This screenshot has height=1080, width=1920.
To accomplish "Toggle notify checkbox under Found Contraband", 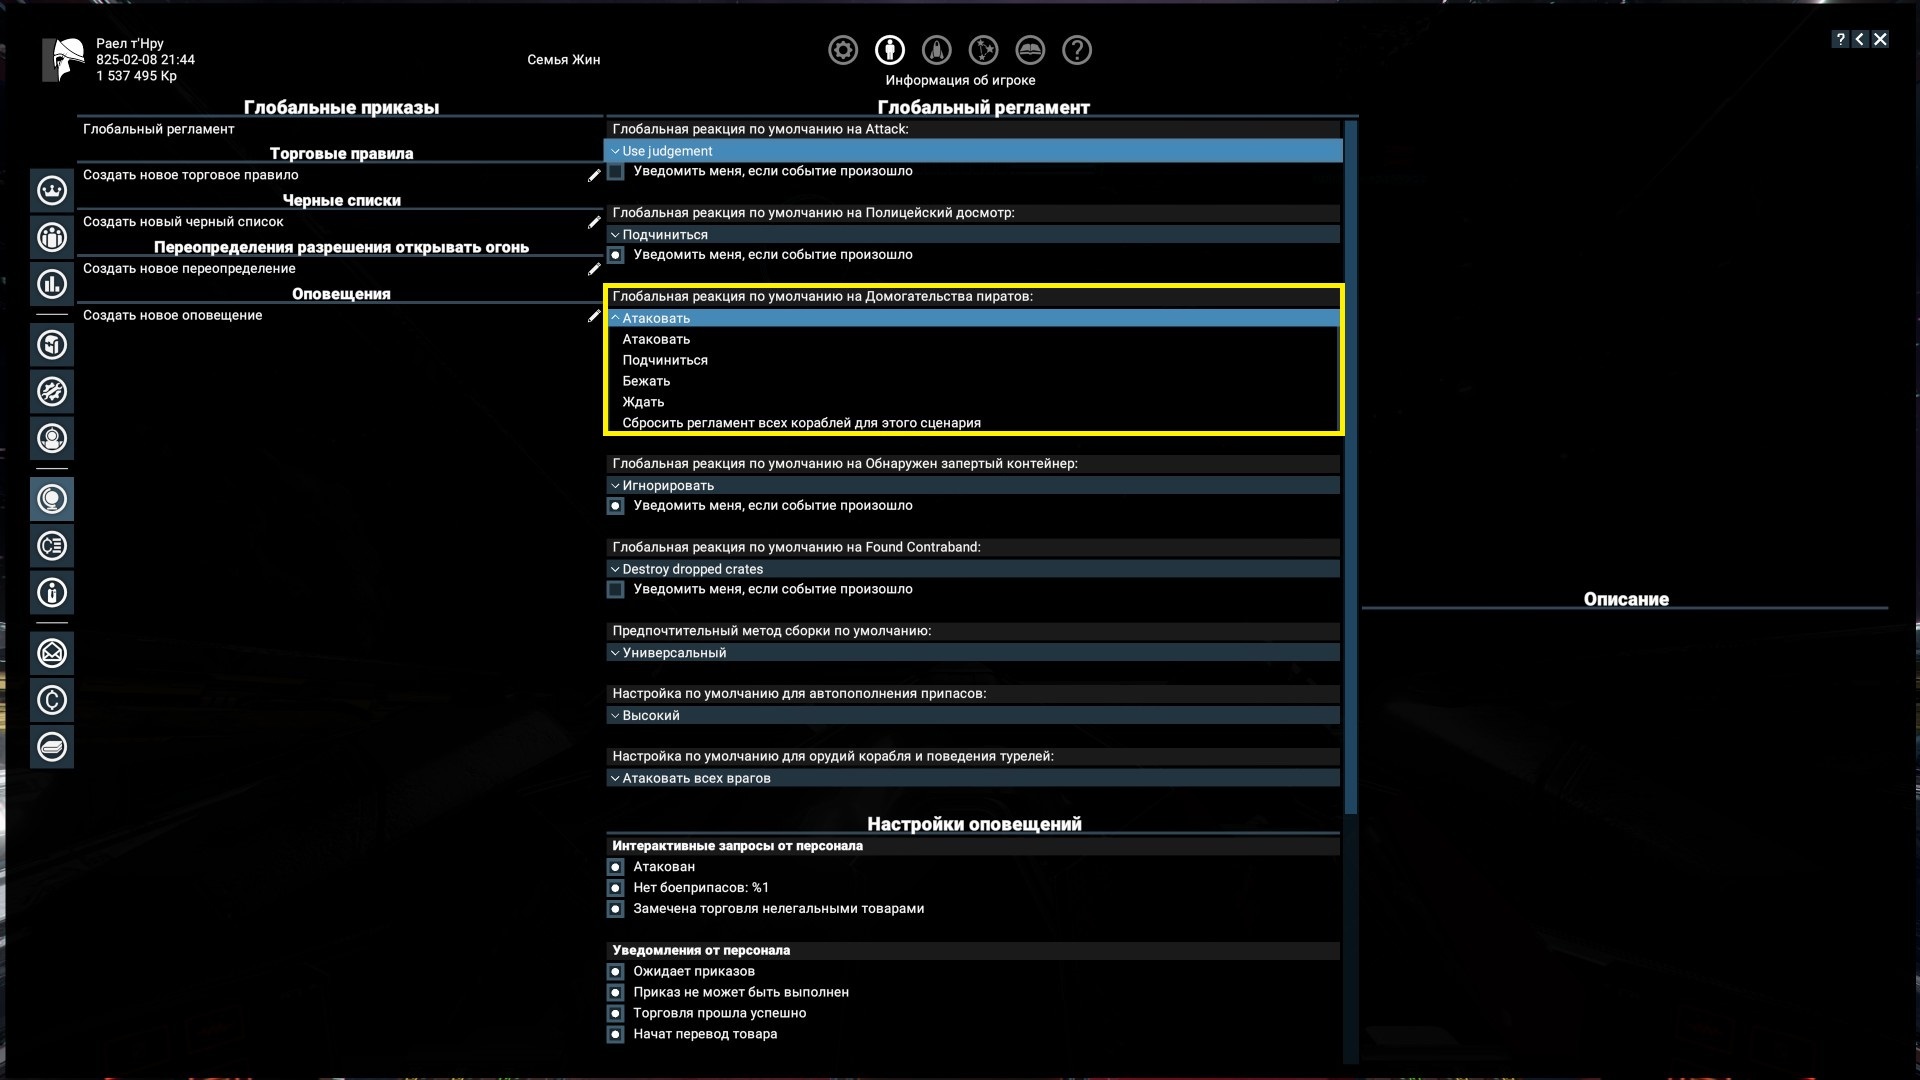I will click(x=616, y=590).
